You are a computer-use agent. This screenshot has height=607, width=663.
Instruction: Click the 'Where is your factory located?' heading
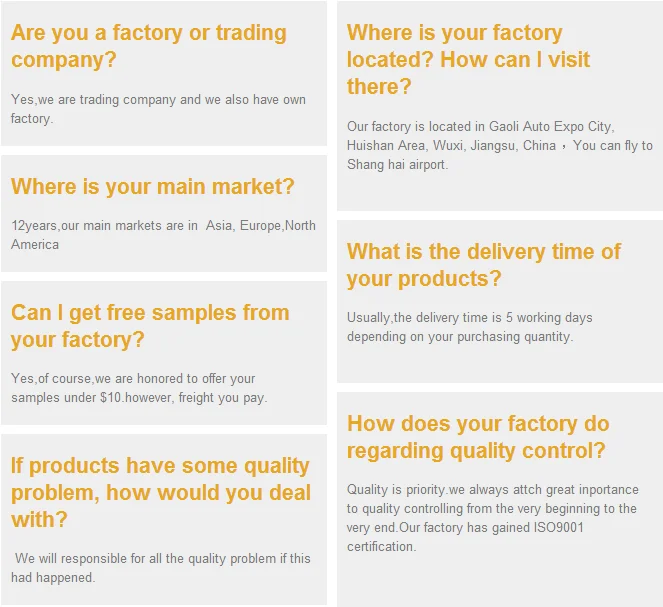[x=468, y=59]
